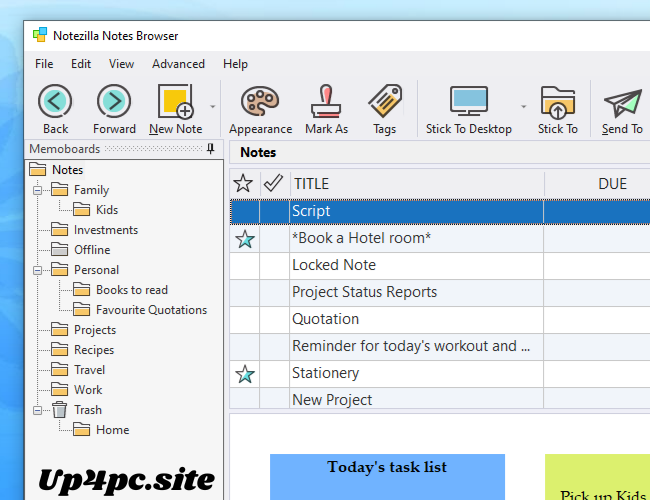
Task: Select the Kids memoboard
Action: click(x=107, y=209)
